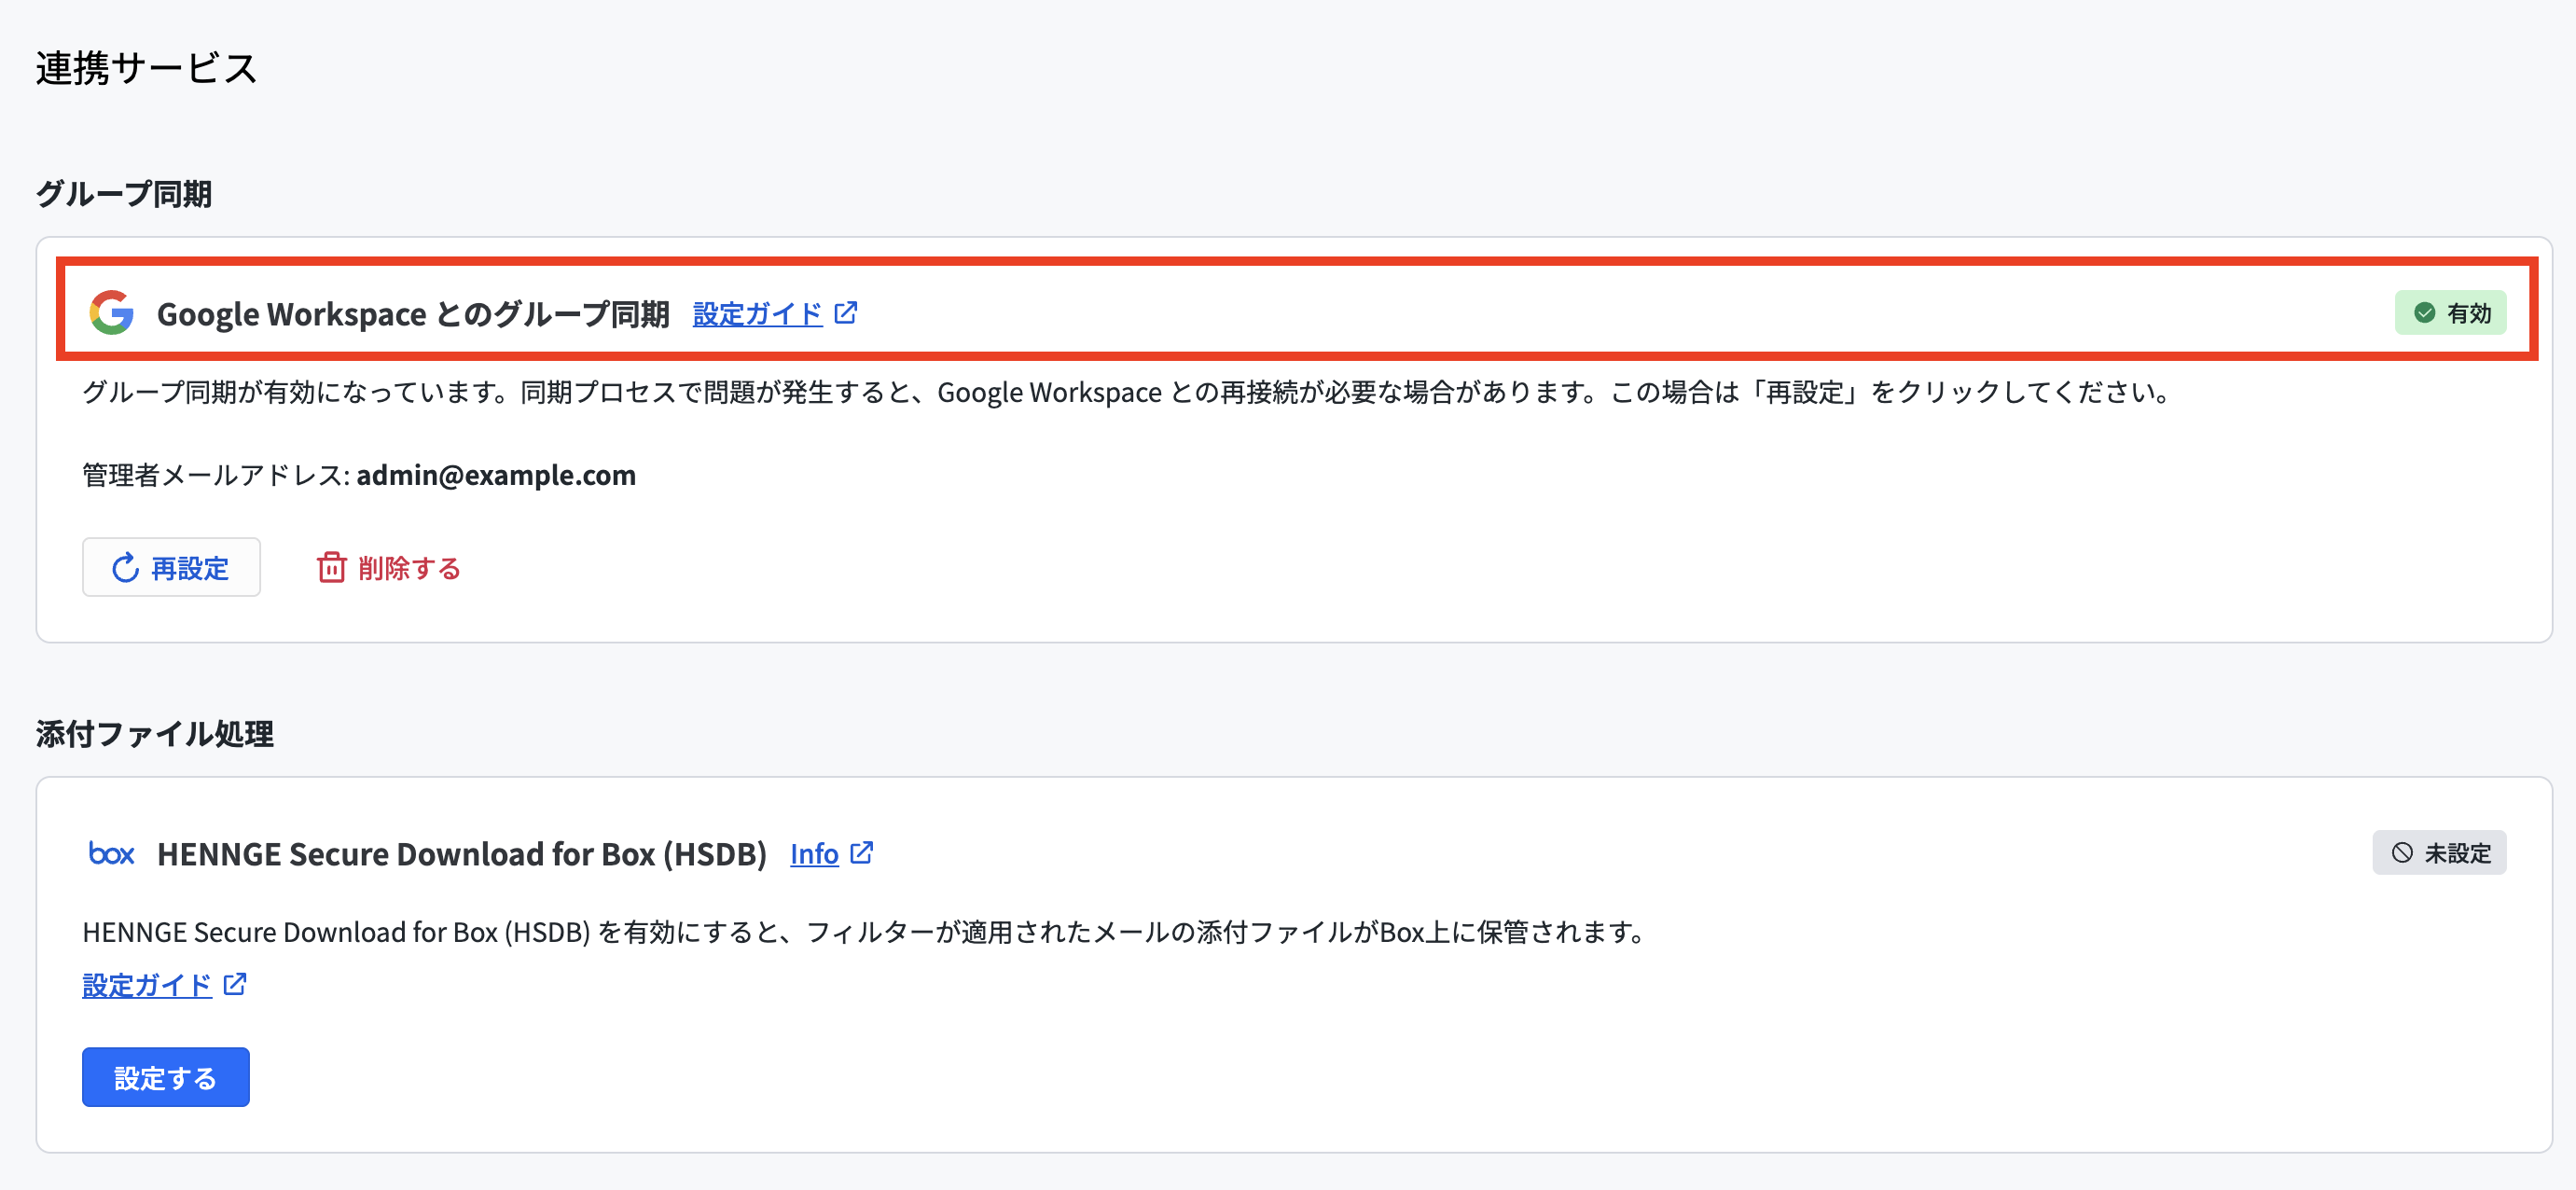Click the 連携サービス page heading
Viewport: 2576px width, 1190px height.
[147, 68]
